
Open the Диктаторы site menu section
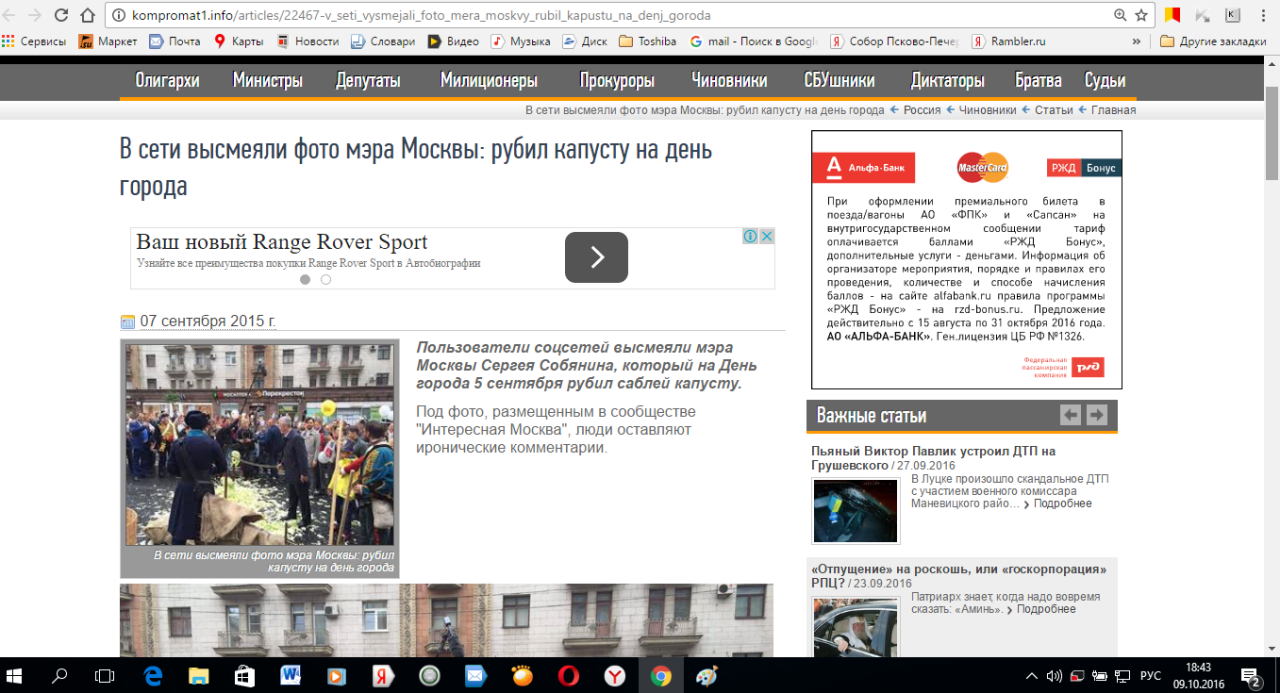click(x=947, y=81)
